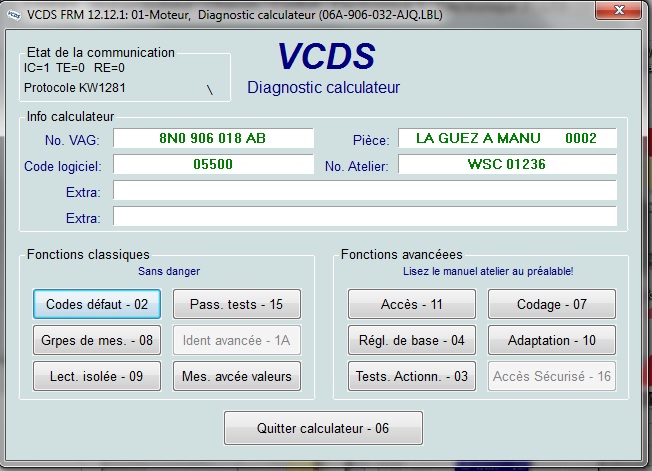Click Quitter calculateur - 06

[x=323, y=428]
